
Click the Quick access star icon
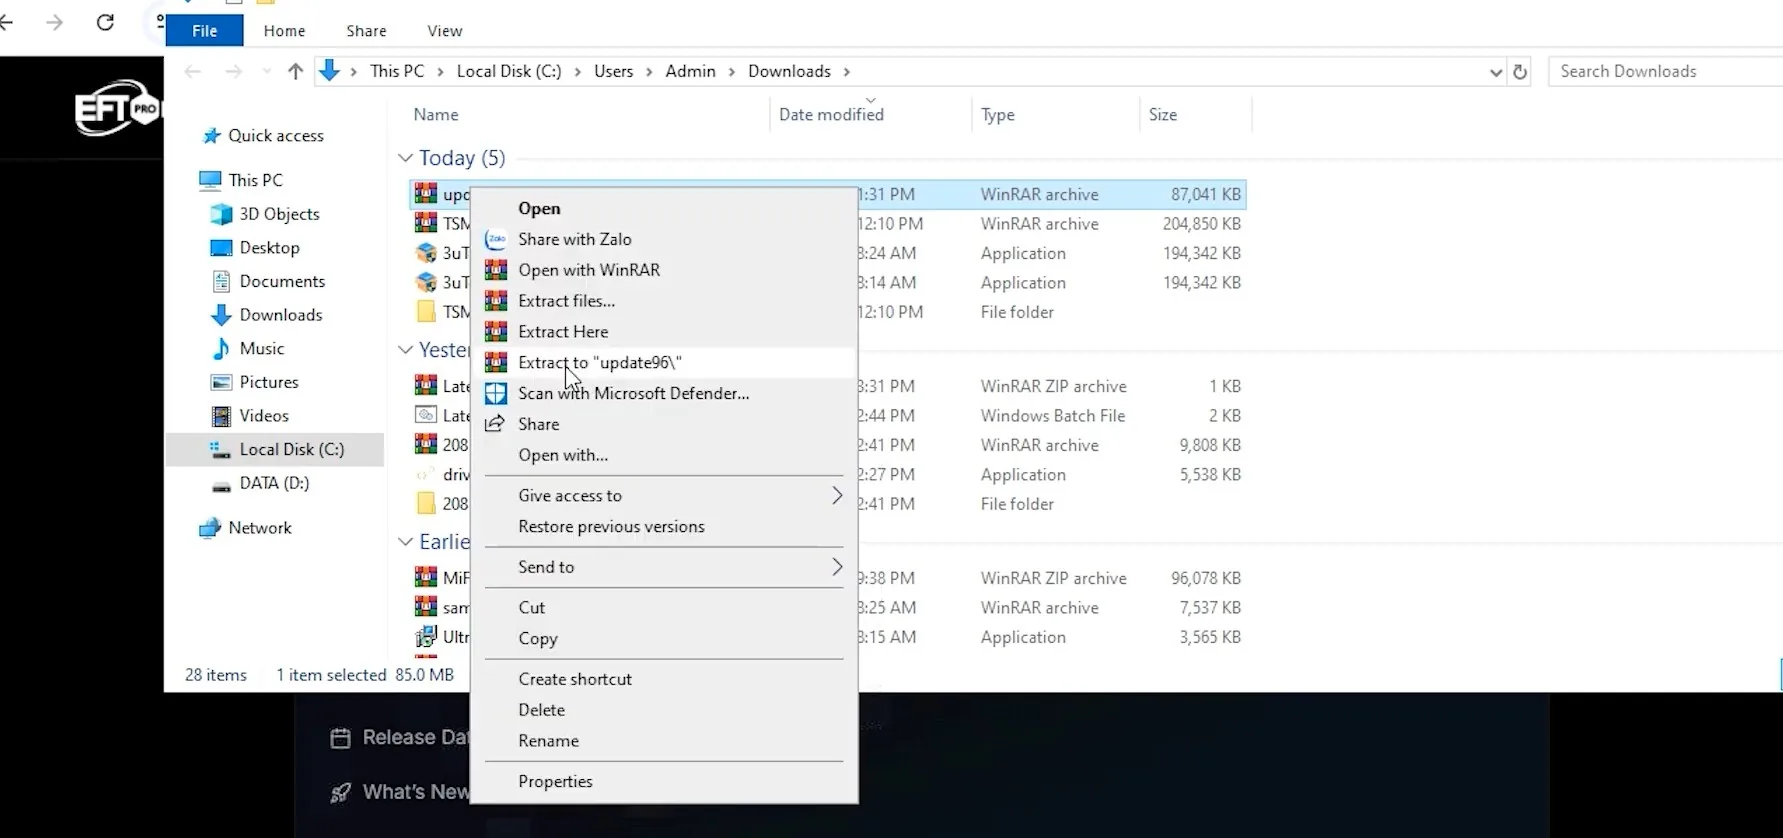pos(211,136)
